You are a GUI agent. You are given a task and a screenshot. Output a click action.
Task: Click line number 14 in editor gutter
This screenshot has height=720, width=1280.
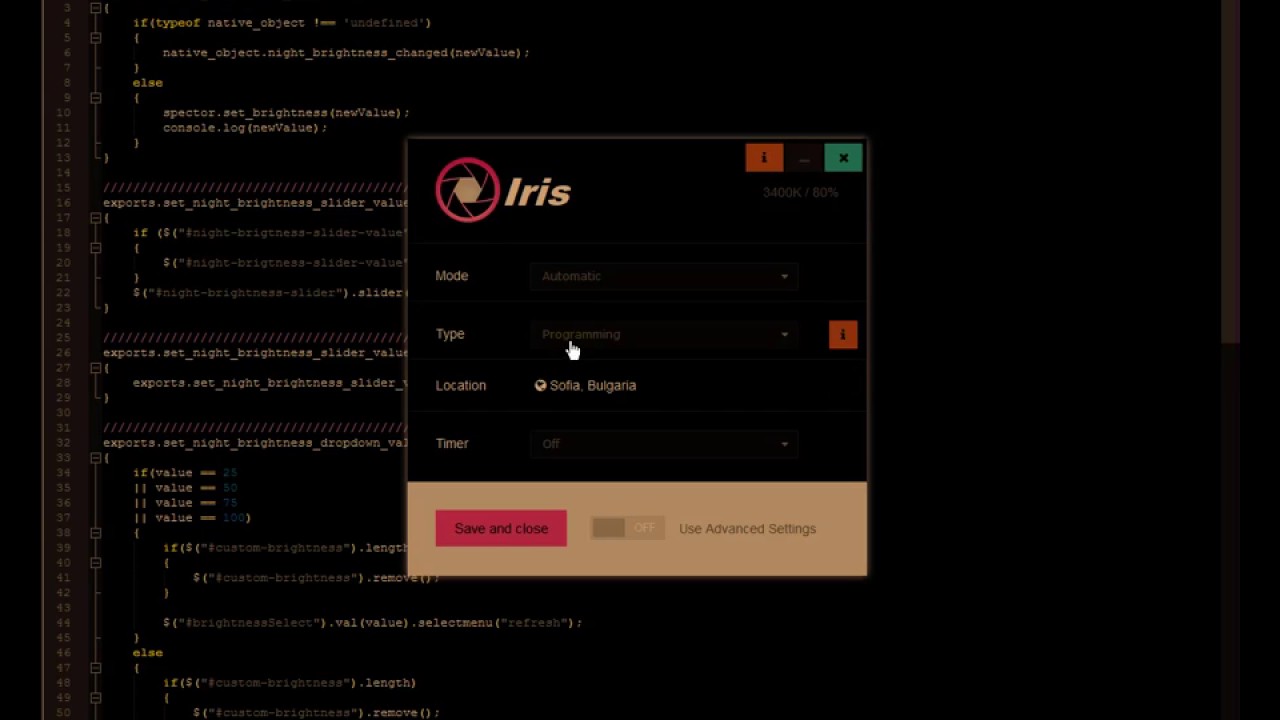(x=63, y=173)
